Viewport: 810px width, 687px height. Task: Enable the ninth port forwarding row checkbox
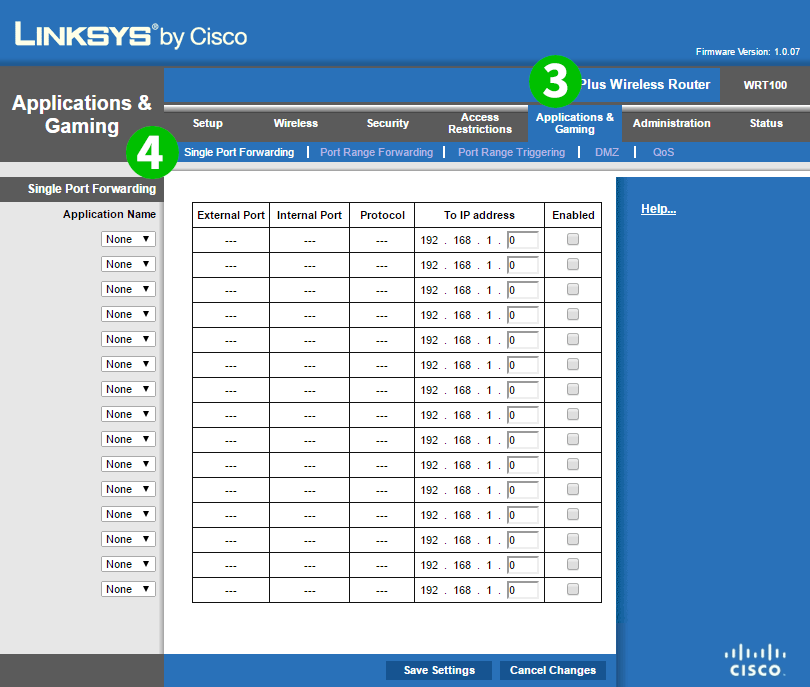tap(573, 439)
